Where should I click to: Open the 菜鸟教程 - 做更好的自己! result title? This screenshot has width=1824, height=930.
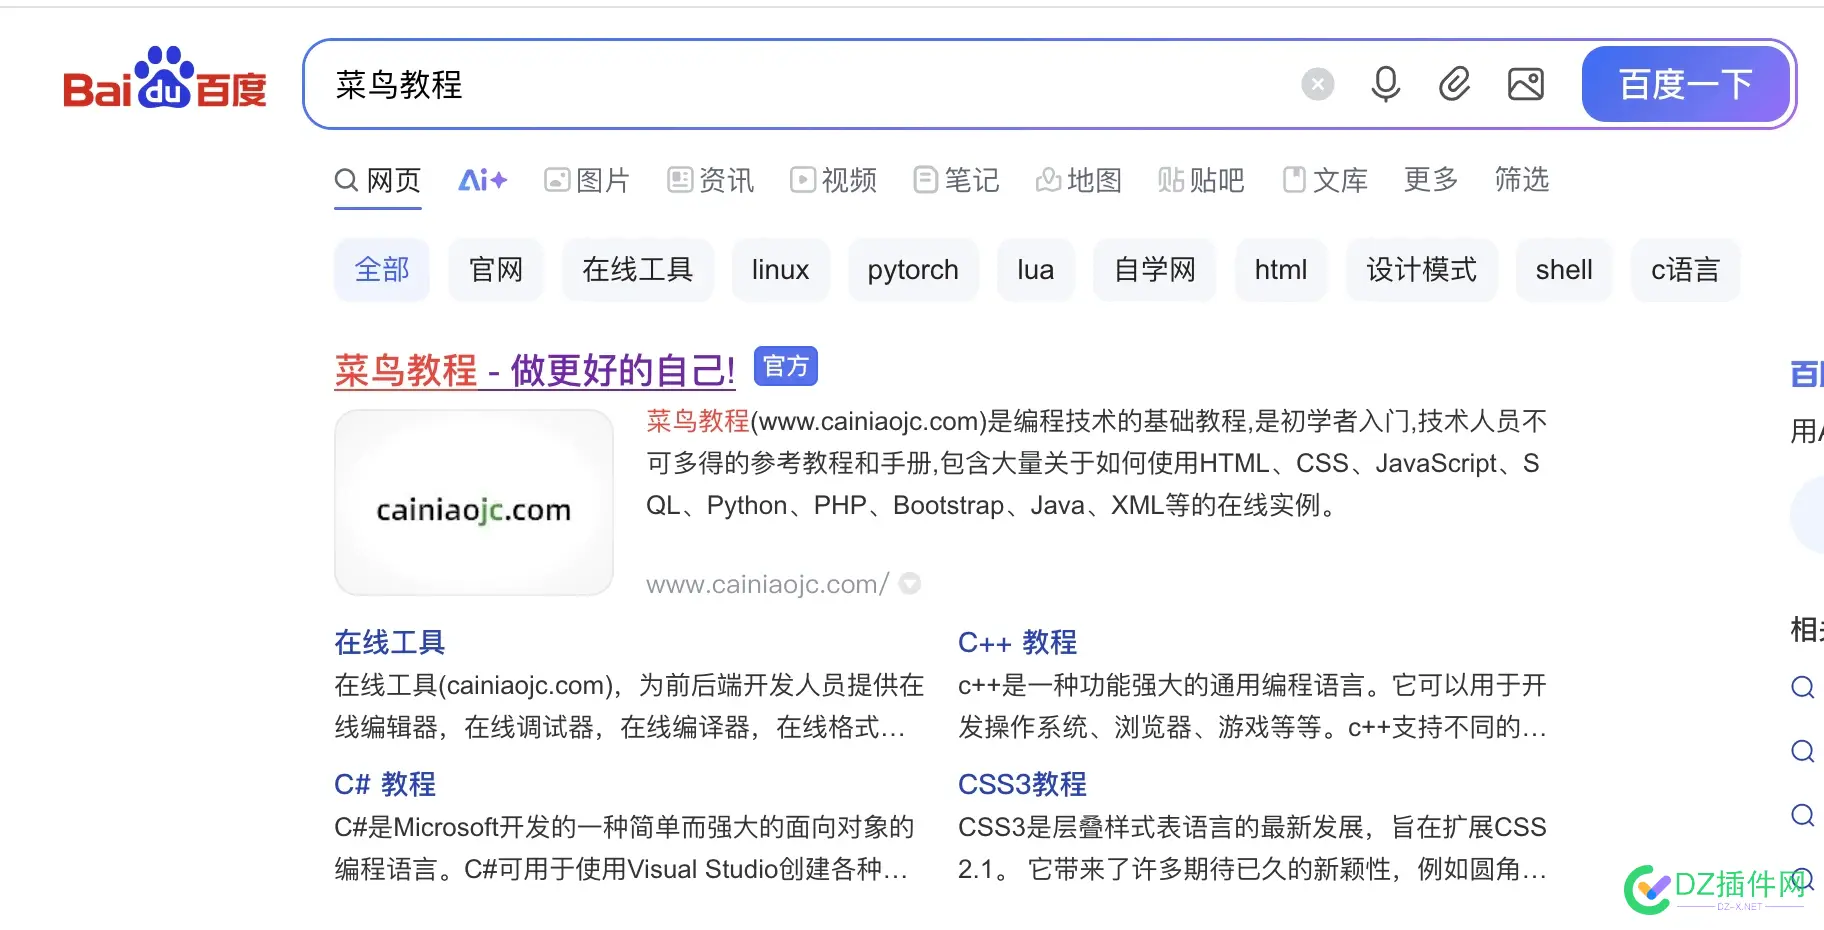[x=534, y=371]
